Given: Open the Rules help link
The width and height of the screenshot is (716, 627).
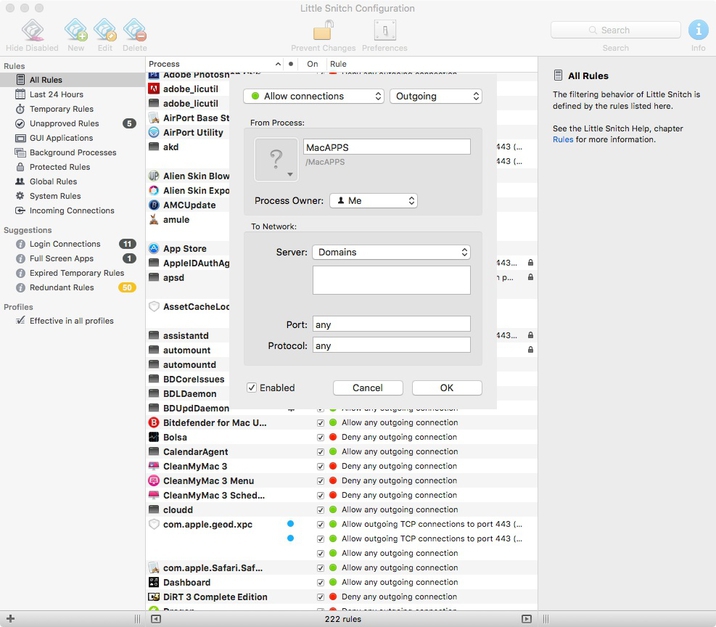Looking at the screenshot, I should click(x=563, y=140).
